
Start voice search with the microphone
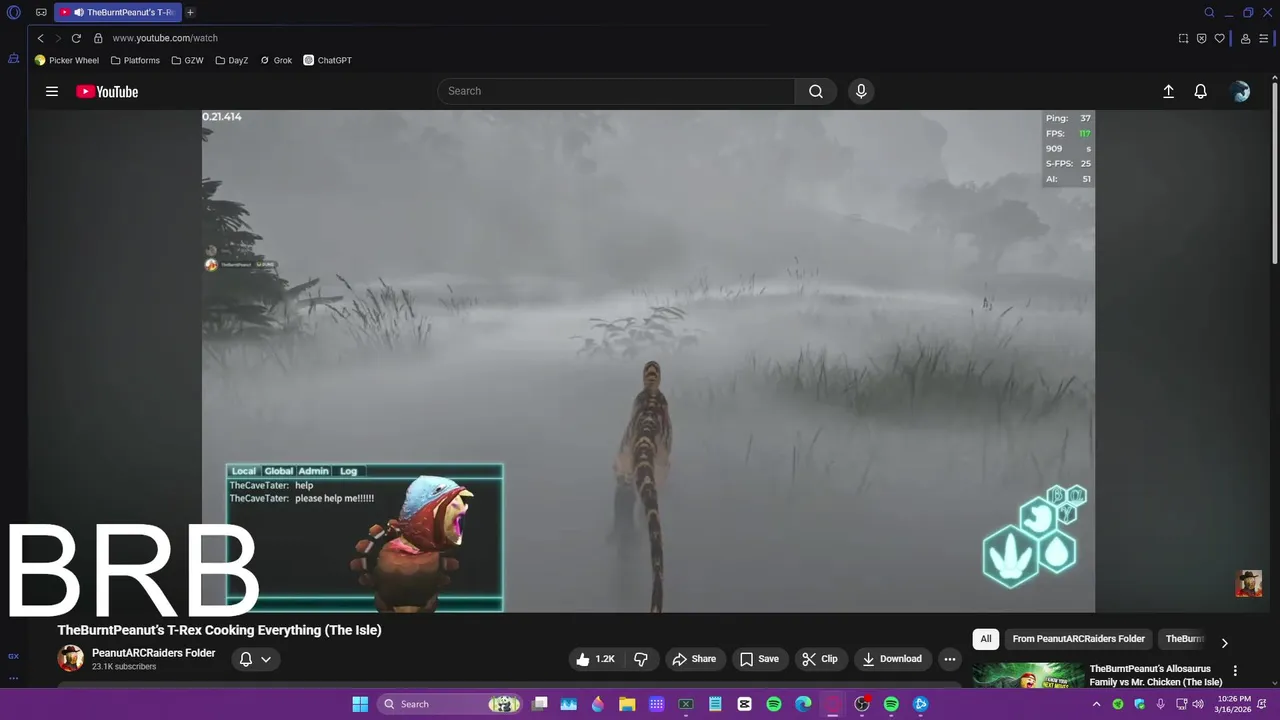pos(861,91)
